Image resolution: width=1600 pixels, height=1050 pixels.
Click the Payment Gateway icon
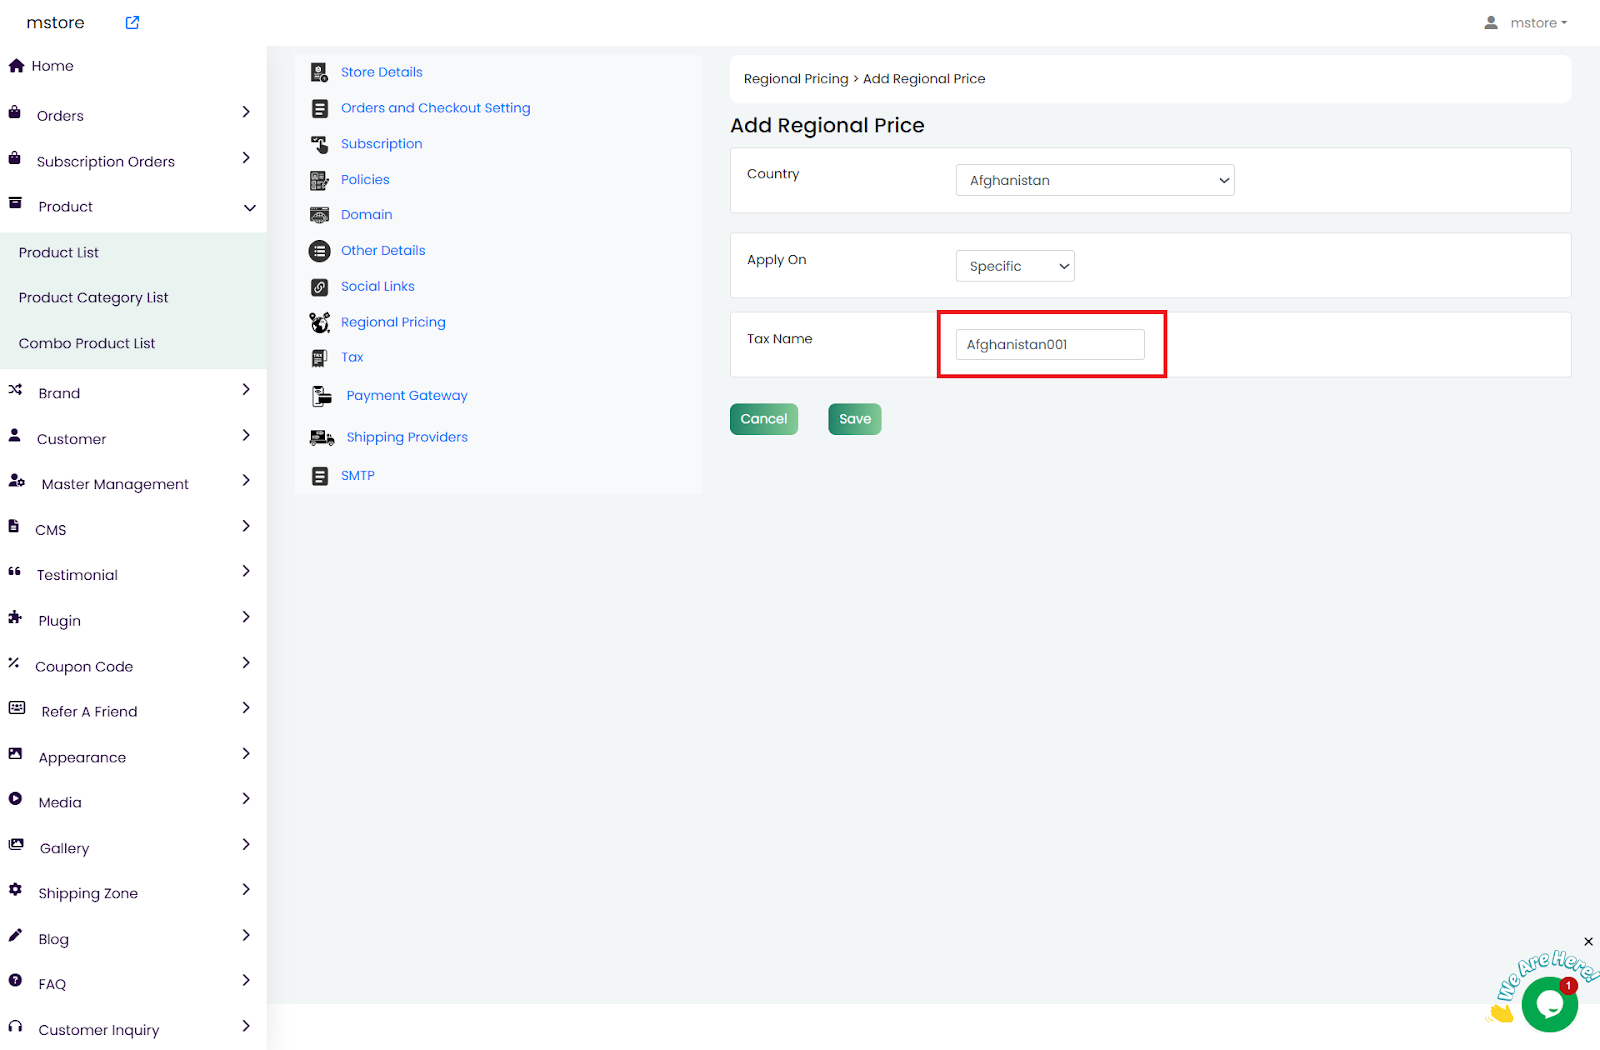tap(321, 396)
